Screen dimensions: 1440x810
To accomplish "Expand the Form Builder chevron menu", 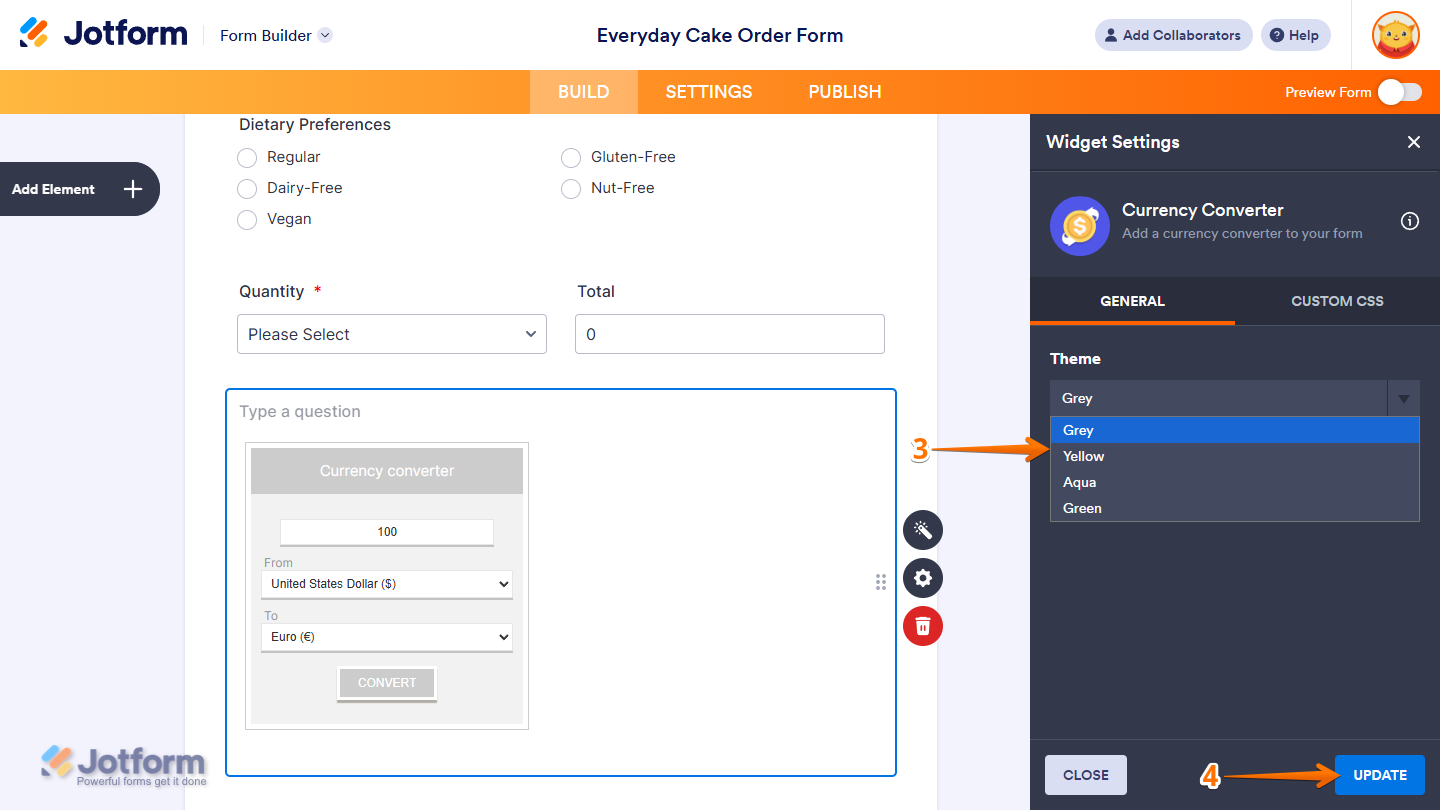I will [x=324, y=35].
